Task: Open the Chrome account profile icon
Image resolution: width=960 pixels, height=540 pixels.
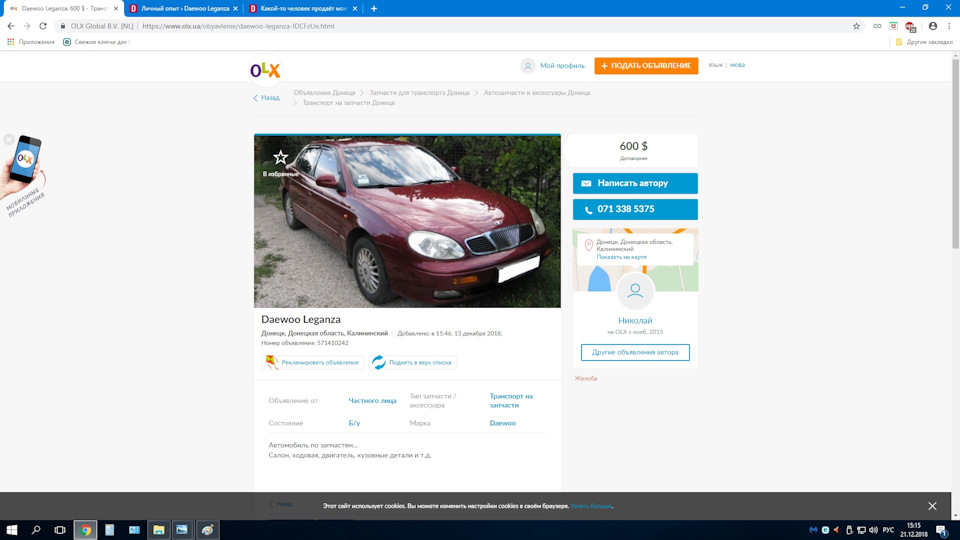Action: 932,26
